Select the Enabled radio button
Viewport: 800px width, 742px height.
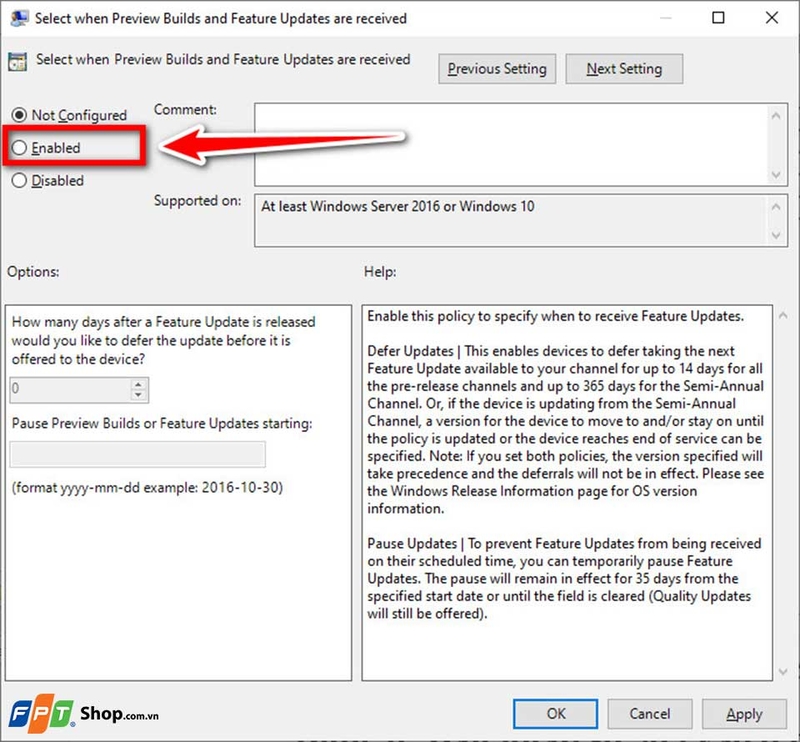pos(19,148)
